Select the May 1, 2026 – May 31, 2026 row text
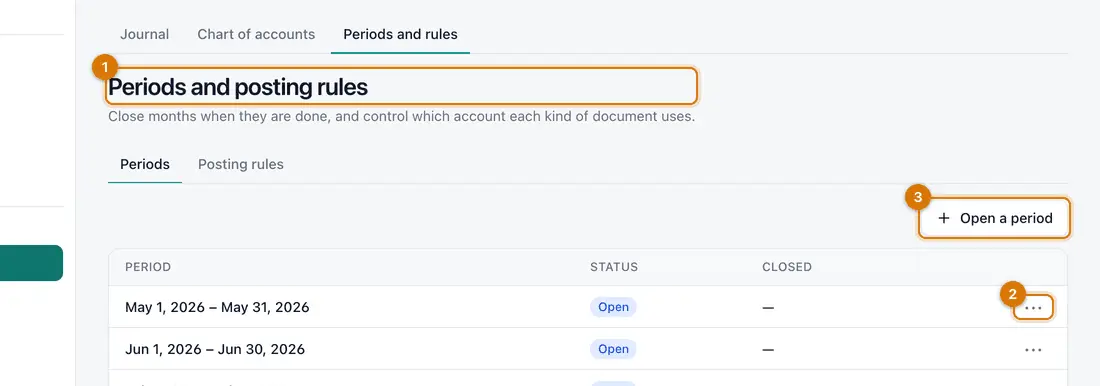The height and width of the screenshot is (386, 1100). (x=217, y=307)
